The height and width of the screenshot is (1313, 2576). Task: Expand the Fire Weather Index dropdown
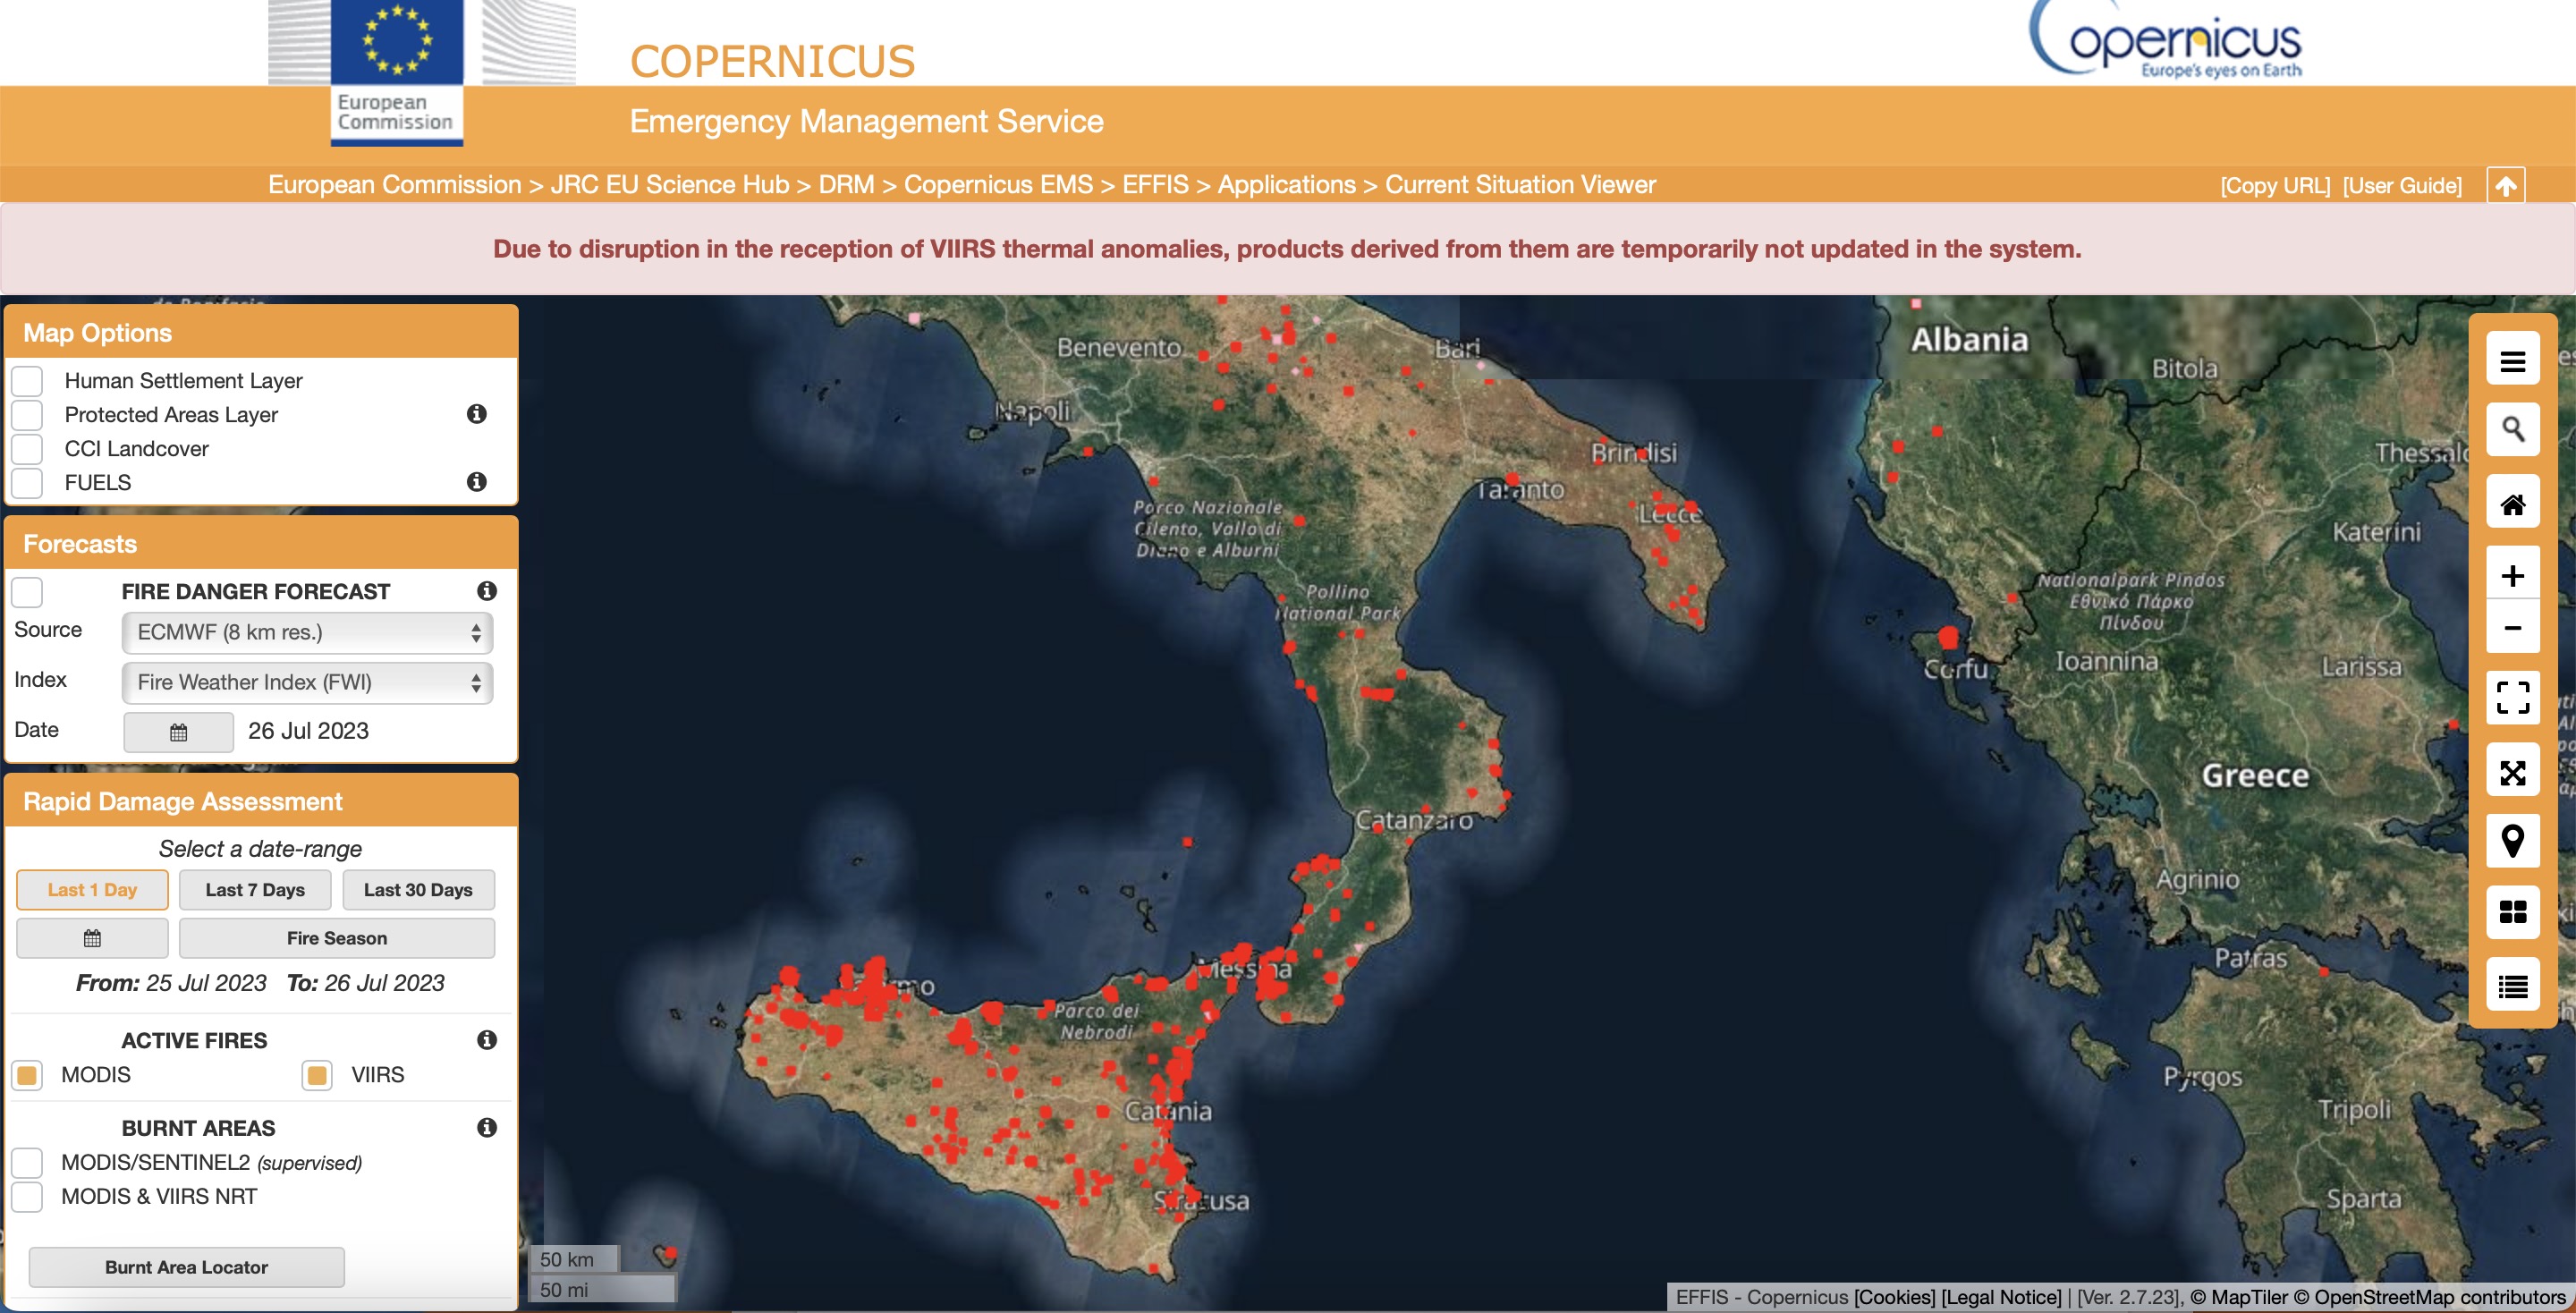click(x=307, y=682)
